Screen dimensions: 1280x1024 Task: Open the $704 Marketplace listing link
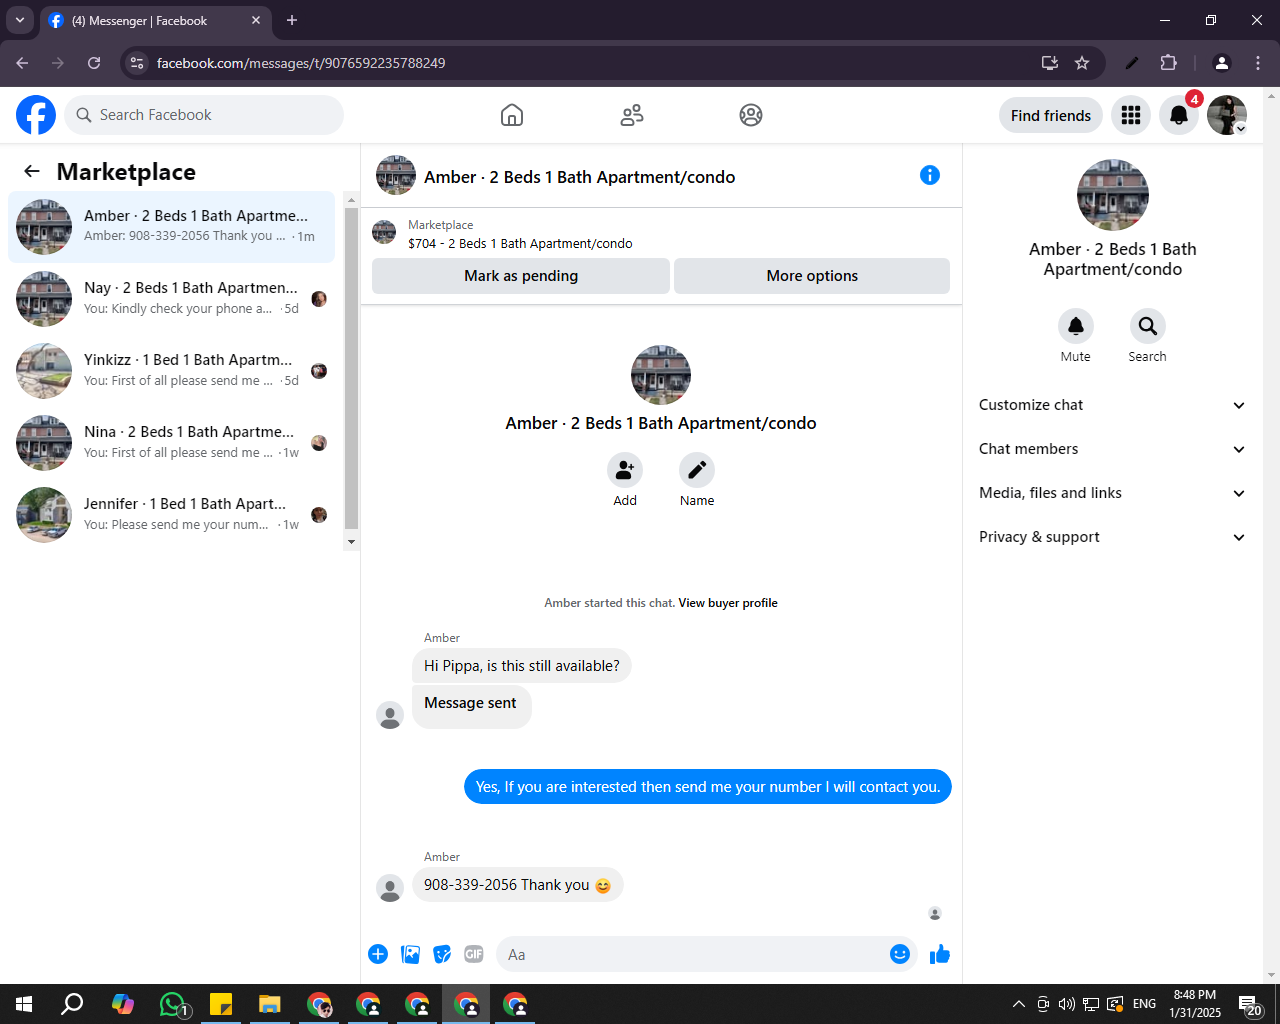520,243
